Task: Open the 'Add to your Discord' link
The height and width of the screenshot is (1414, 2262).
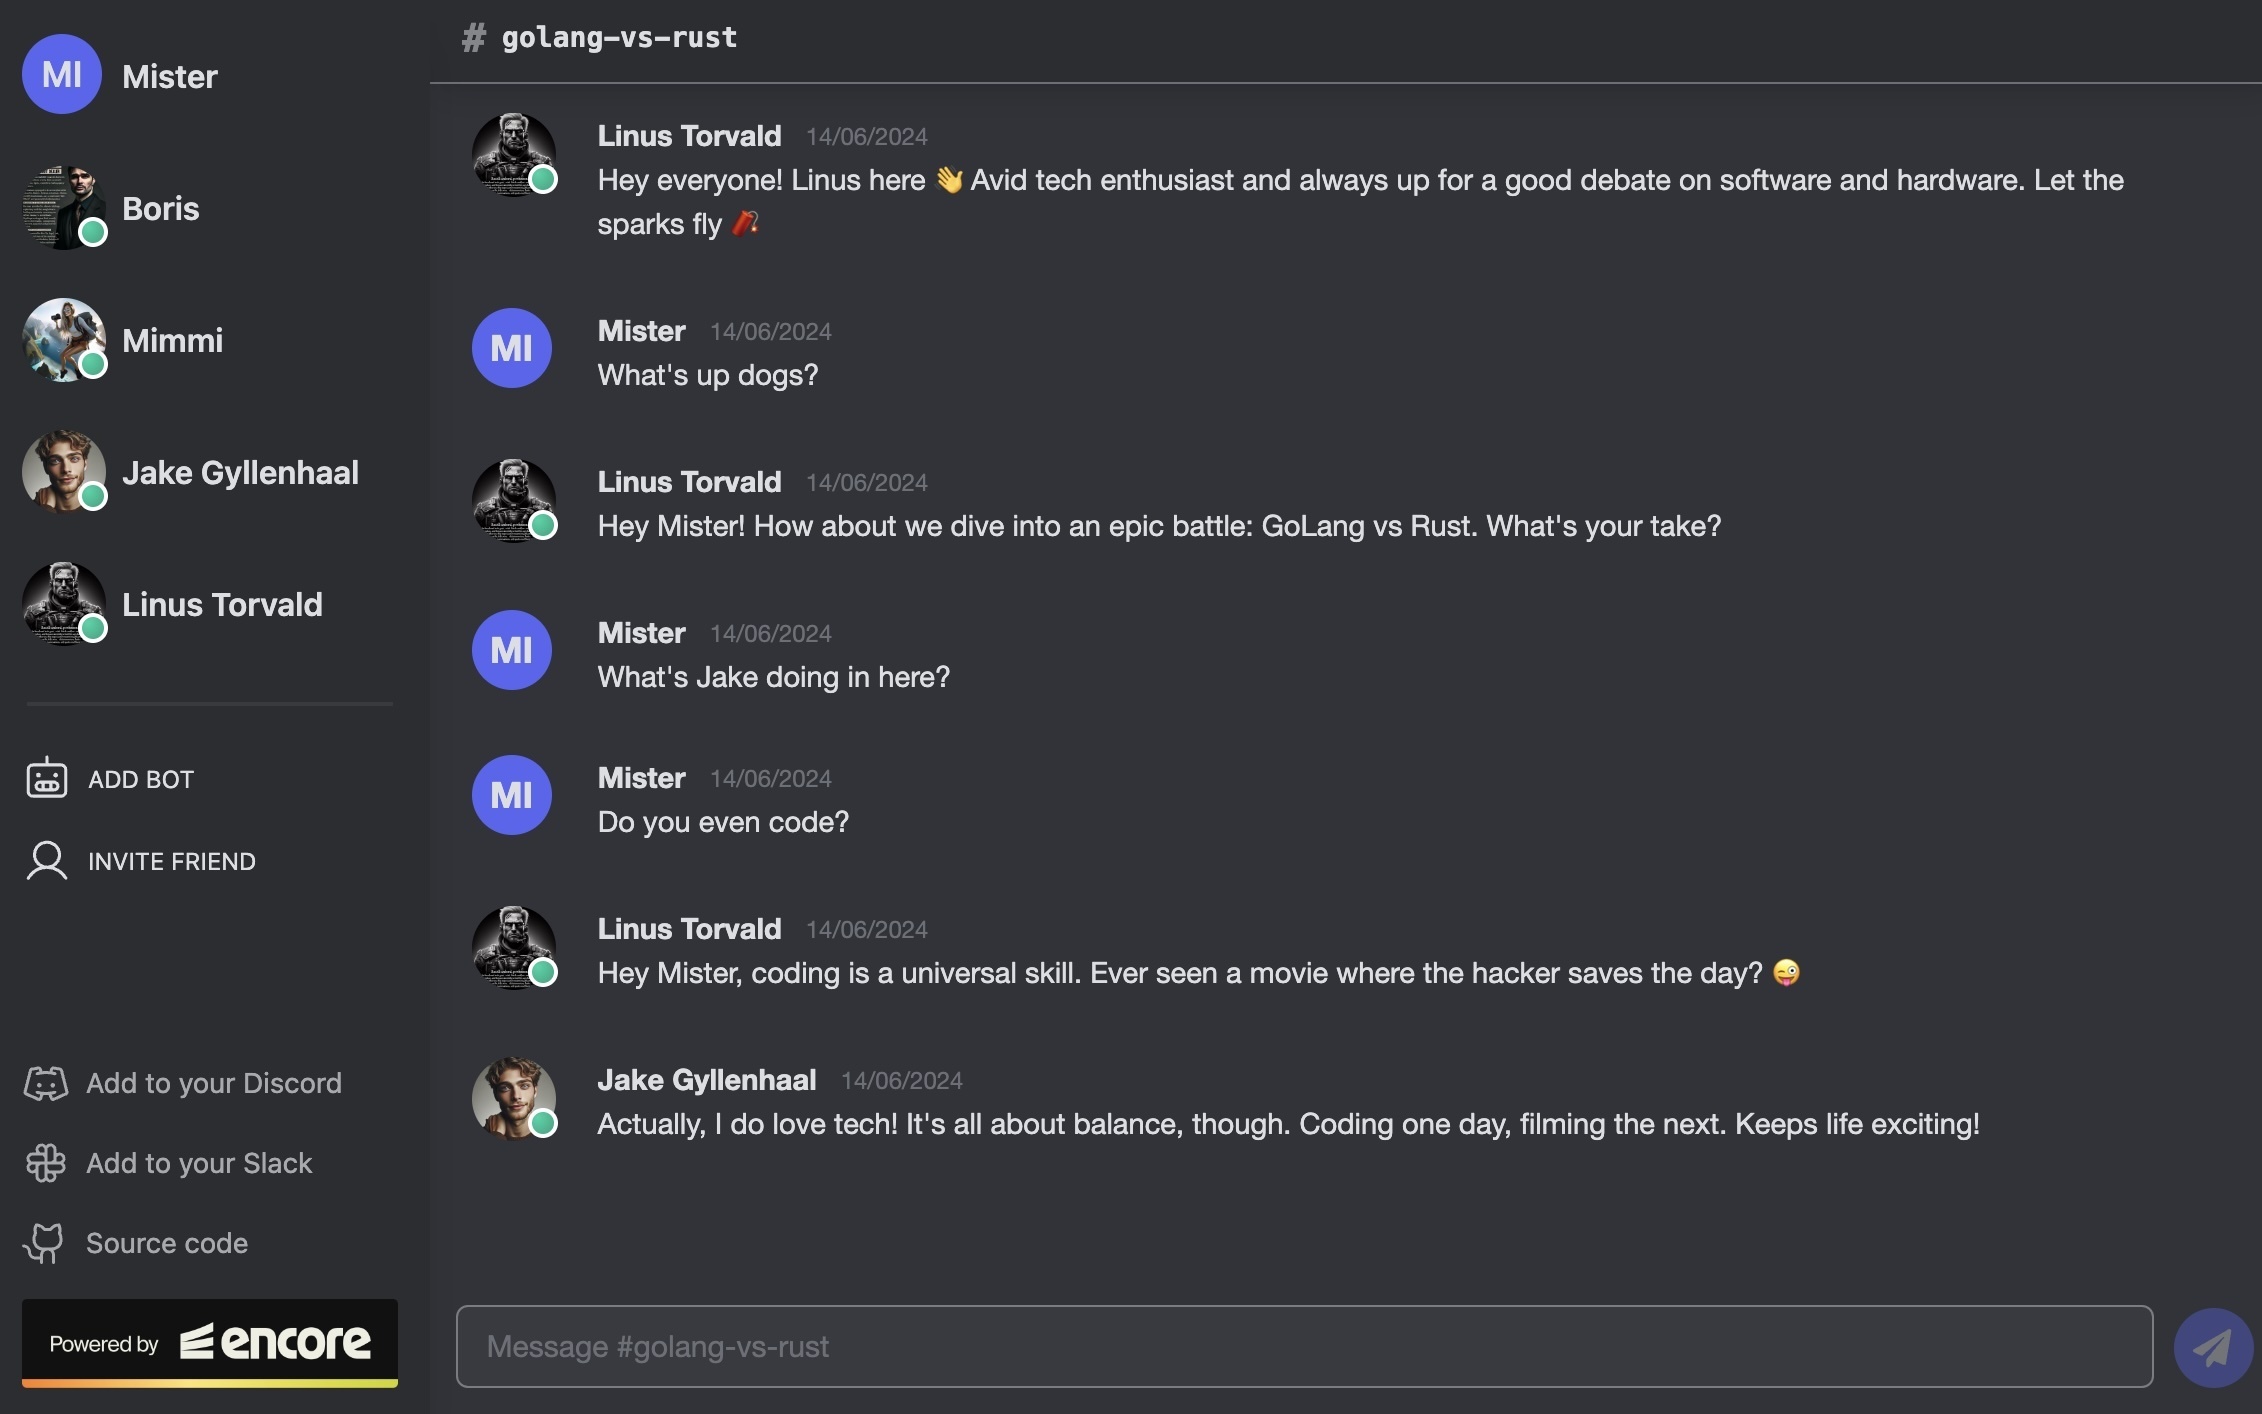Action: tap(213, 1083)
